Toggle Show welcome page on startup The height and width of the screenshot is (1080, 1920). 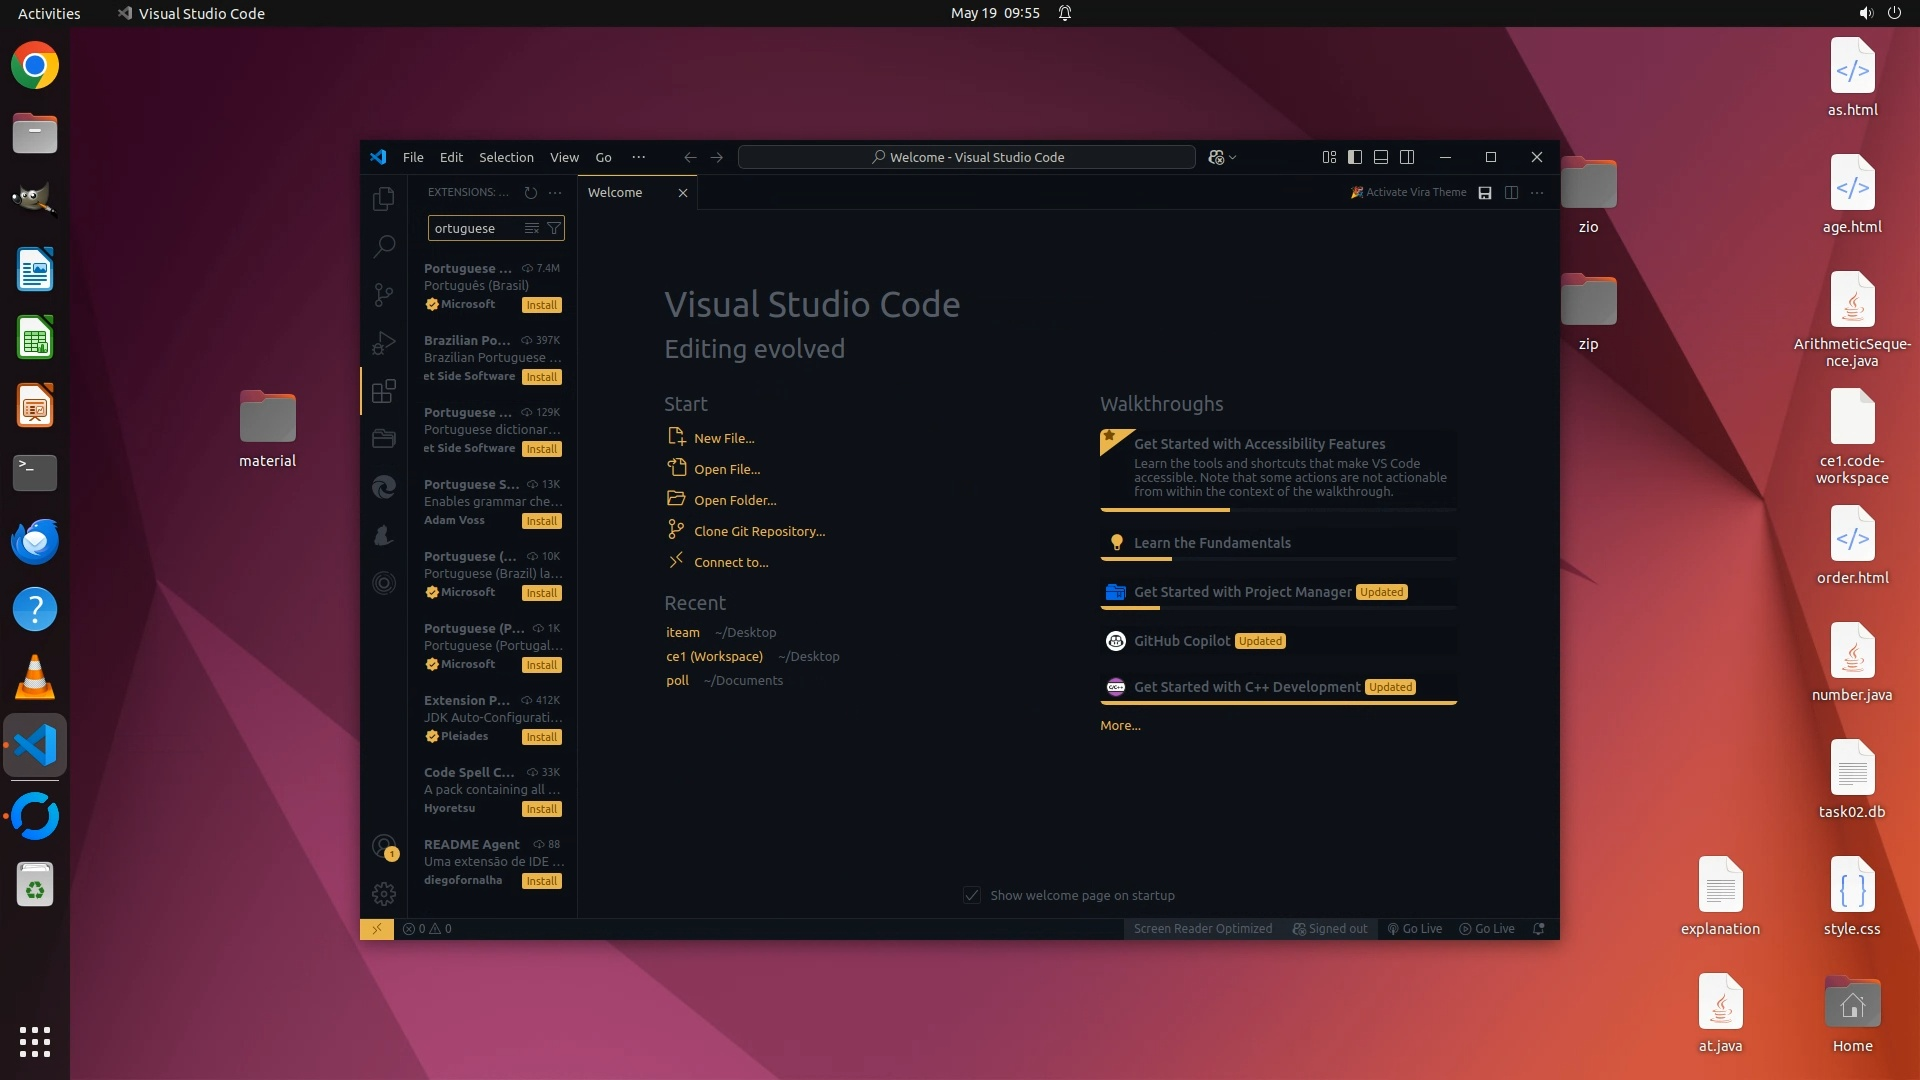(x=972, y=895)
